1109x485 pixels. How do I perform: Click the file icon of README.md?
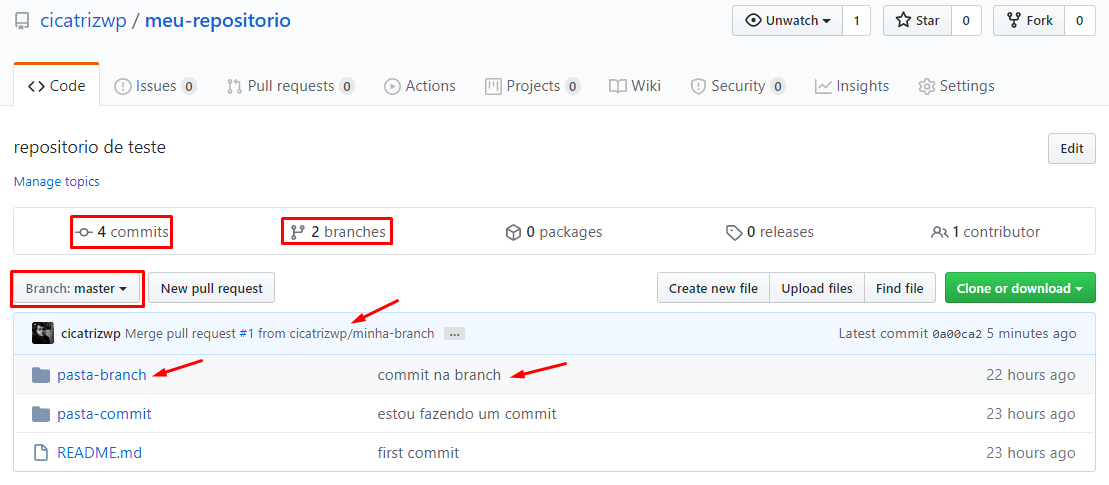coord(41,452)
